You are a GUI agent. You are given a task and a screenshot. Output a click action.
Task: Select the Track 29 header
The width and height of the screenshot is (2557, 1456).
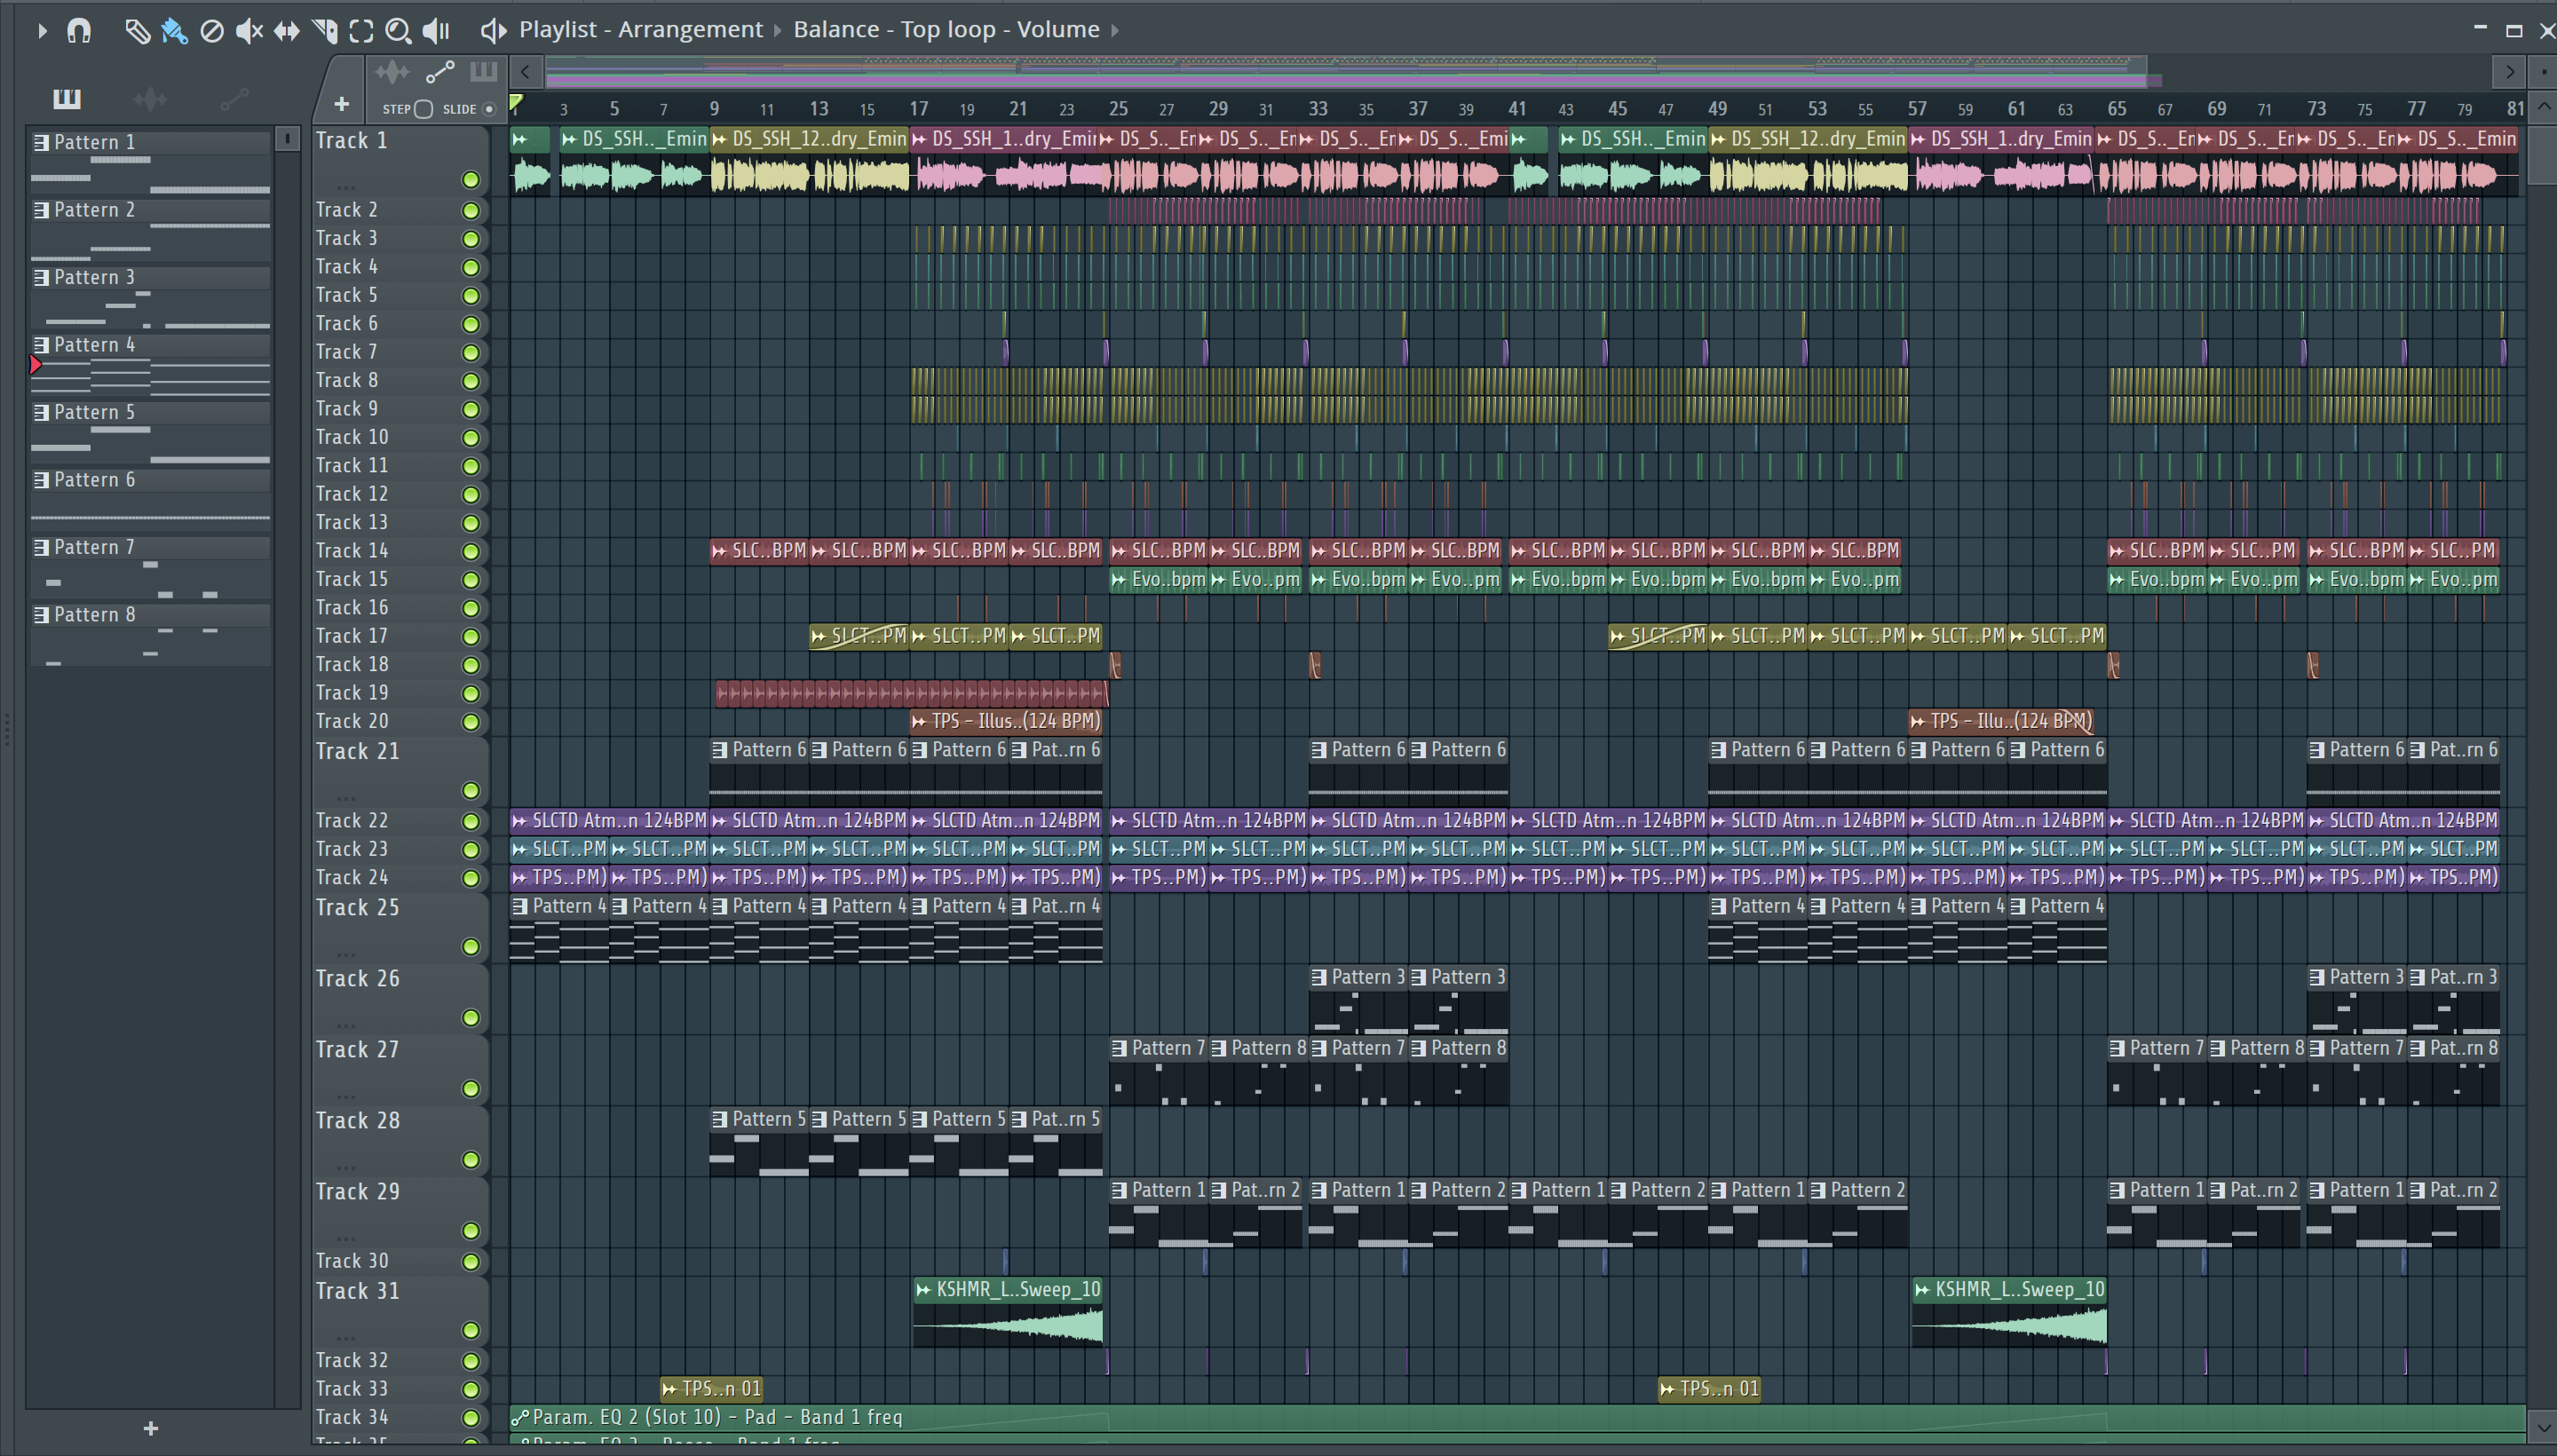(400, 1211)
